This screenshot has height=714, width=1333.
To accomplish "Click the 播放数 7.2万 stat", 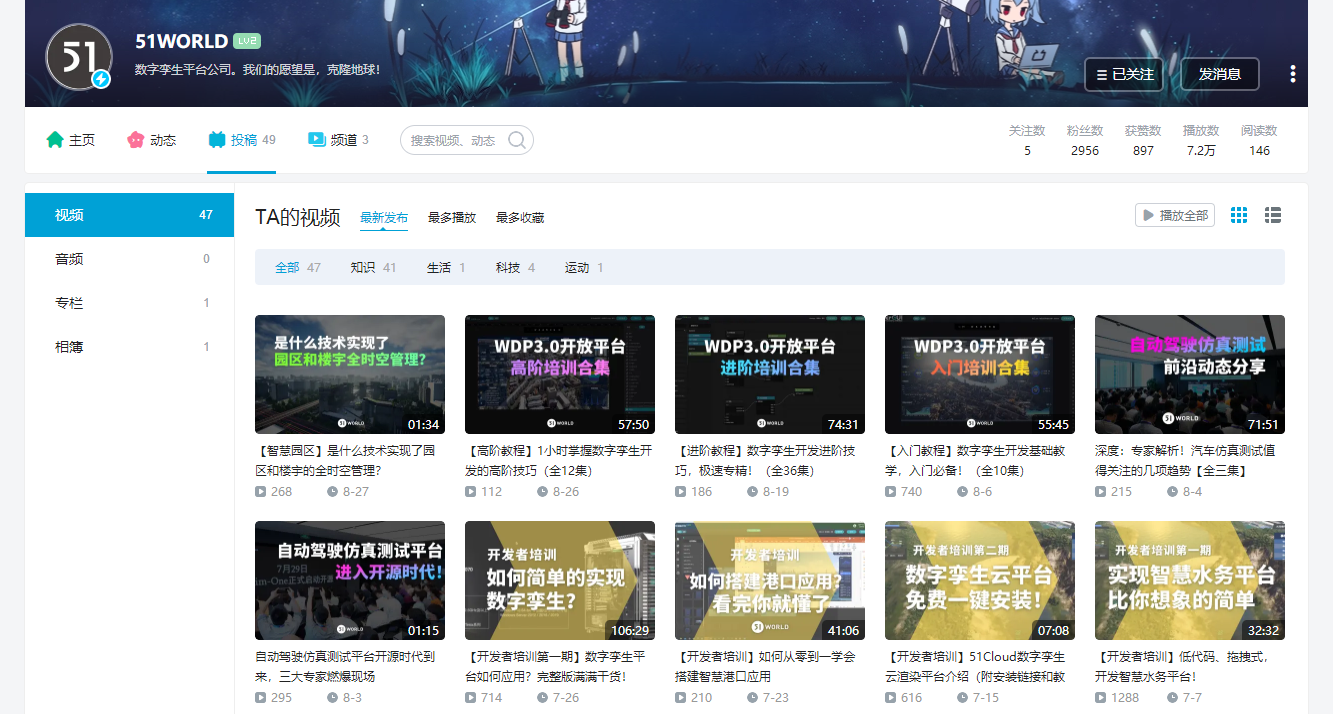I will tap(1201, 140).
